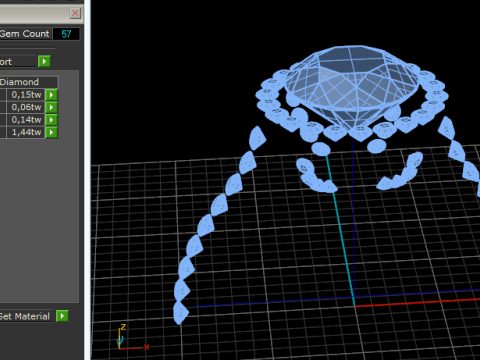Viewport: 480px width, 360px height.
Task: Close the gem report panel
Action: tap(75, 13)
